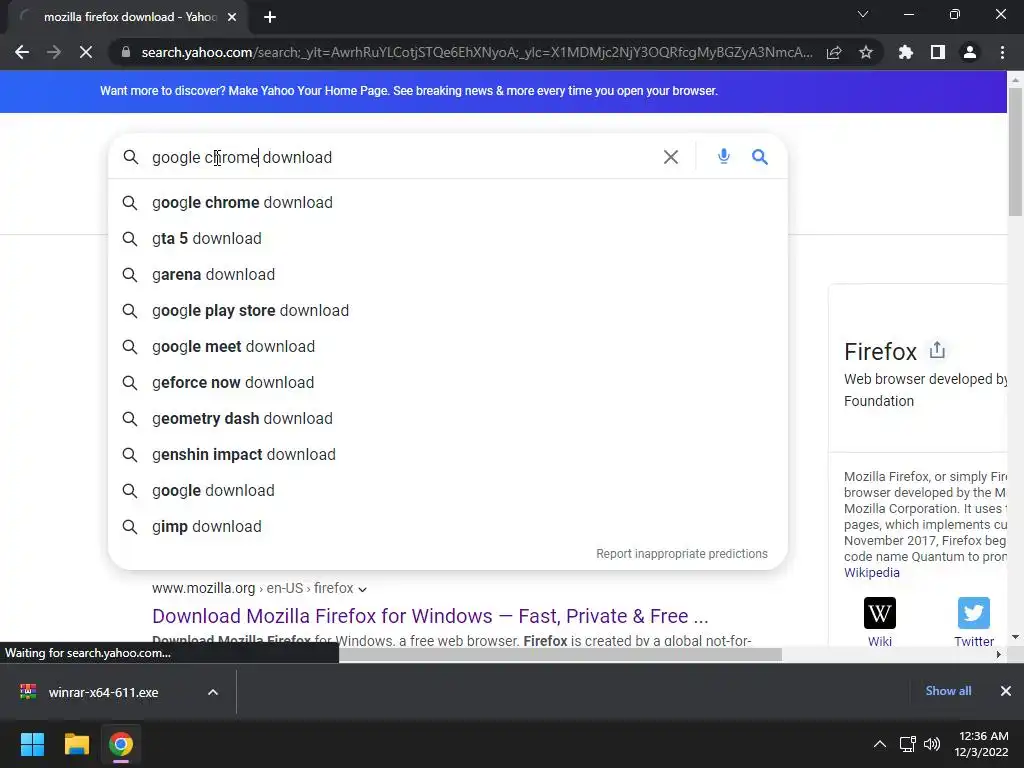Open a new tab with plus icon
The image size is (1024, 768).
270,17
